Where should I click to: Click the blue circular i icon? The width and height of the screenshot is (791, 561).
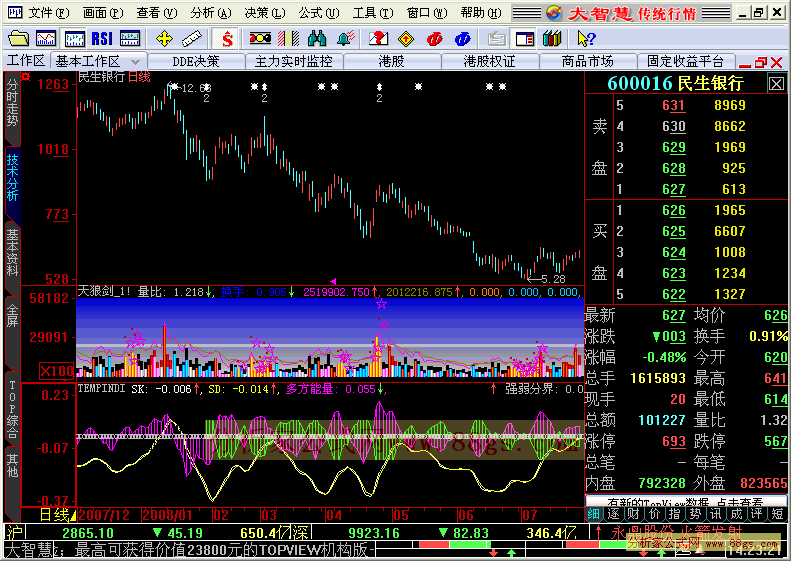(462, 38)
